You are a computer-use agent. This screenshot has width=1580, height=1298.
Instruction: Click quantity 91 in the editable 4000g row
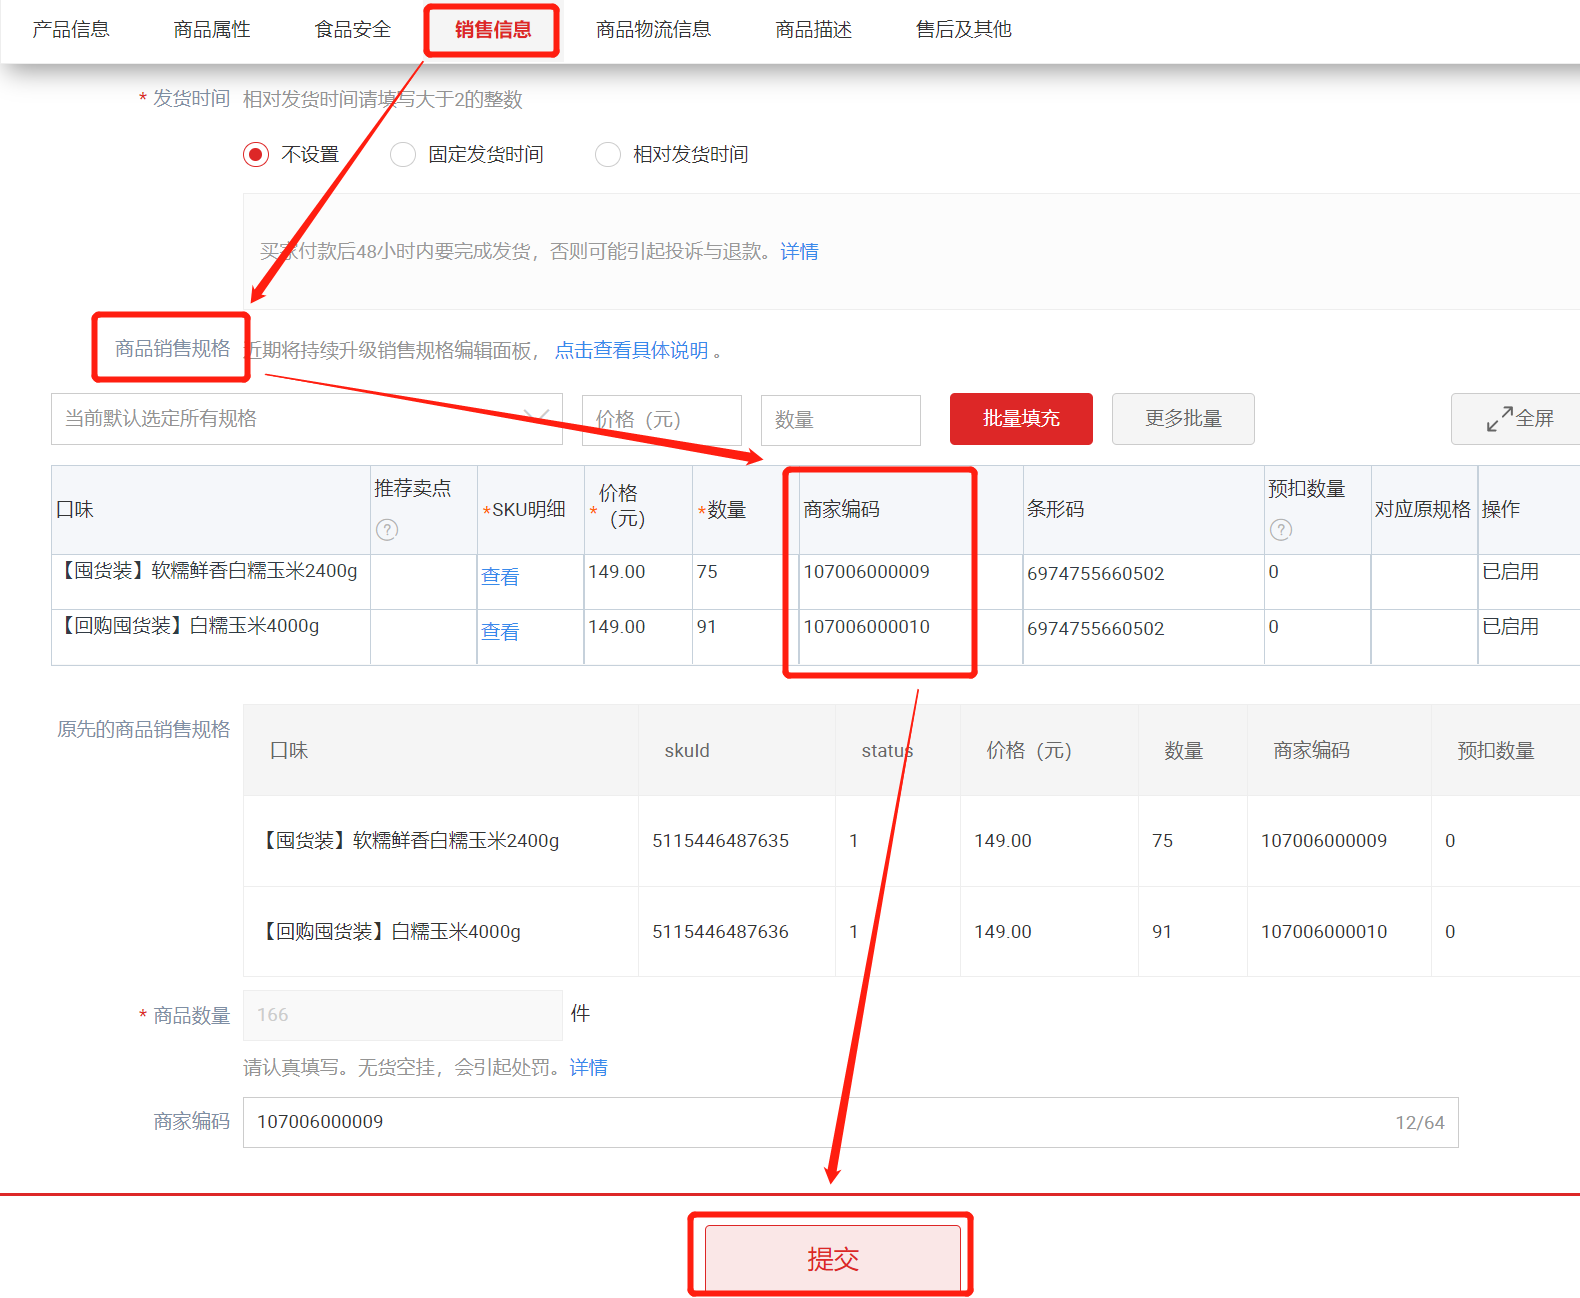(x=707, y=627)
